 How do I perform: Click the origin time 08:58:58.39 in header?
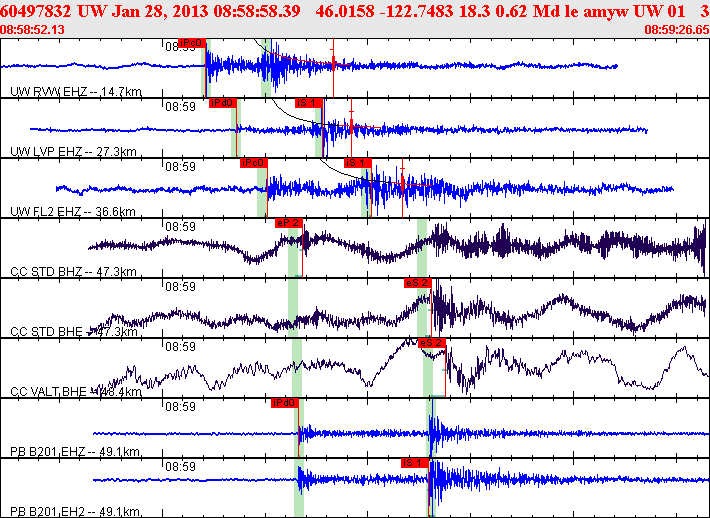click(x=257, y=11)
